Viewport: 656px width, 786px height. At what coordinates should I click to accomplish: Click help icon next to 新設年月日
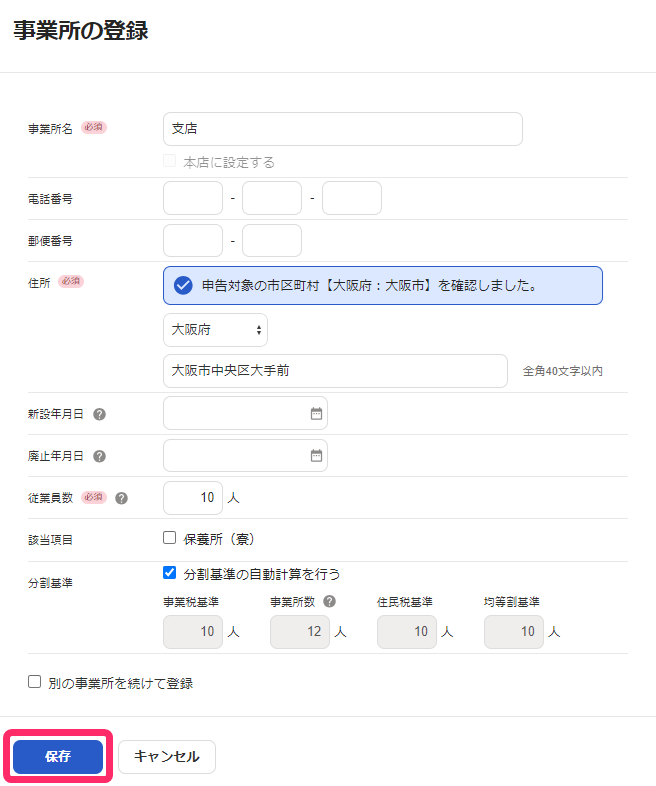[99, 414]
